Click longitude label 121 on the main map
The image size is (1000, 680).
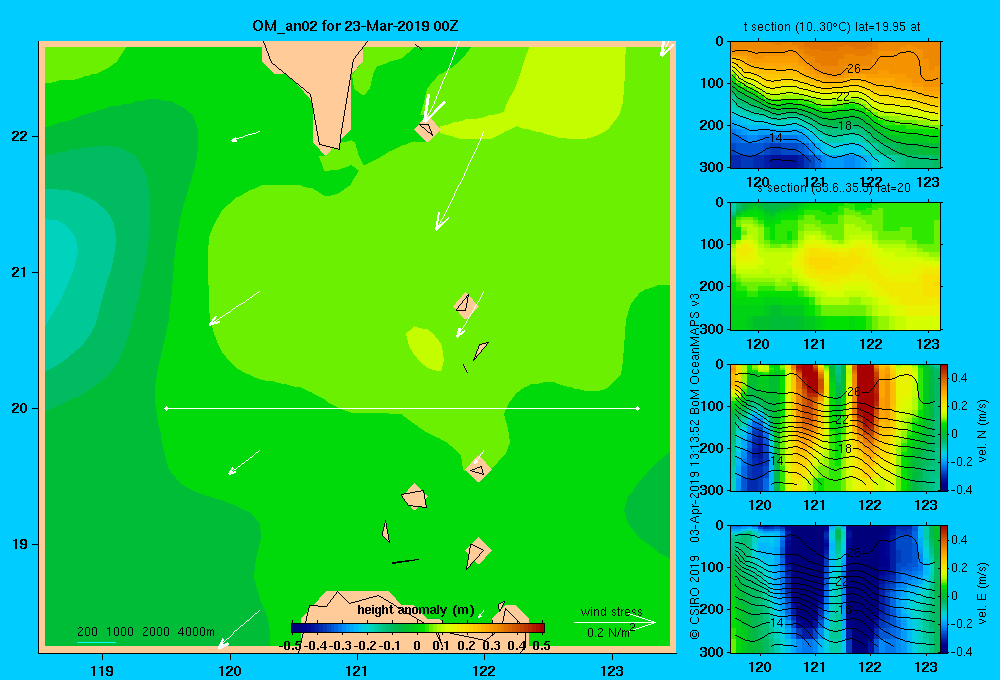point(357,670)
